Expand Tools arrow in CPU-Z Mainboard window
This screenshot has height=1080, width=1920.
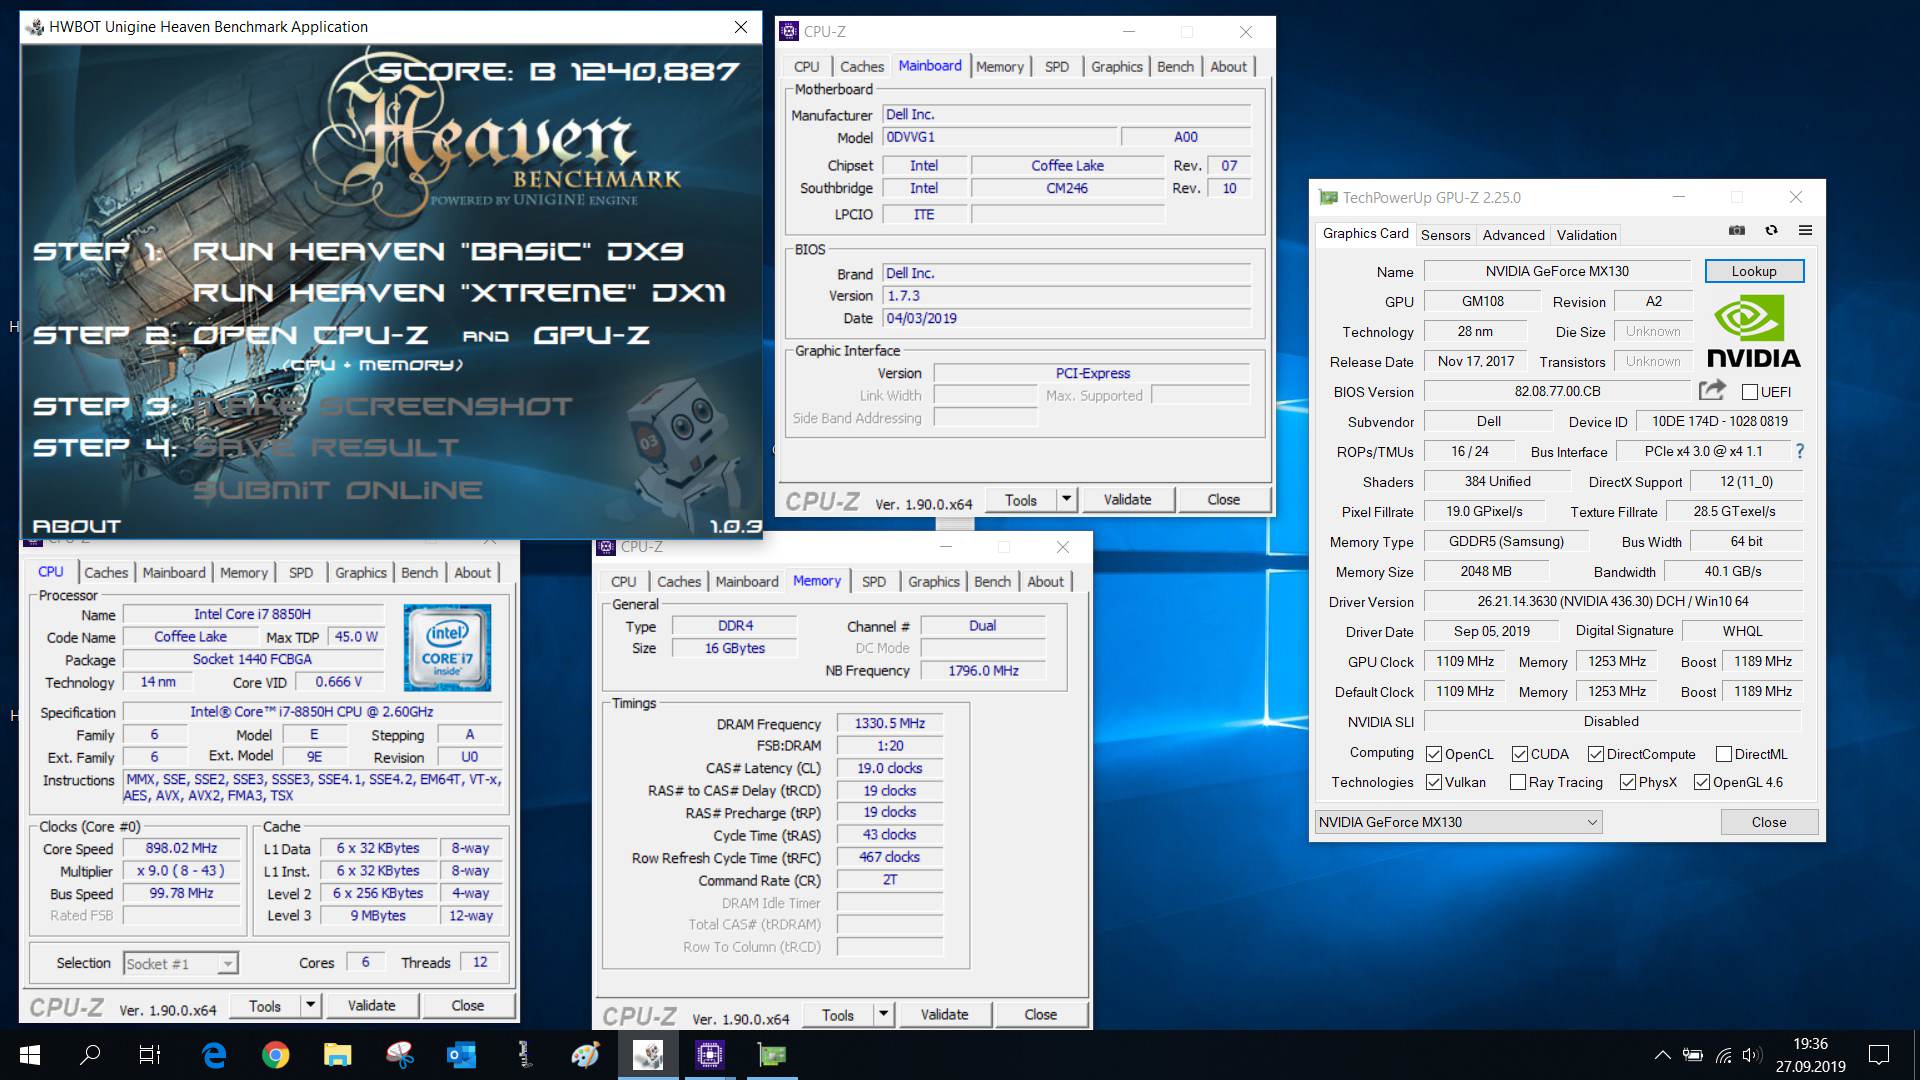[1066, 499]
